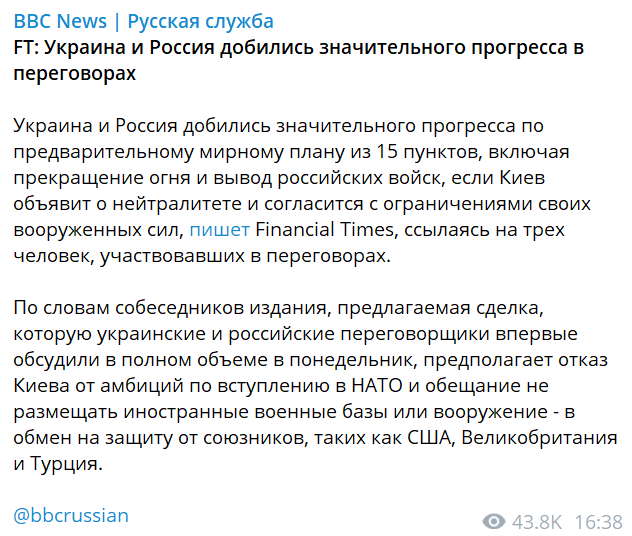The width and height of the screenshot is (632, 536).
Task: Click the word "переговорах" in the headline
Action: (x=75, y=74)
